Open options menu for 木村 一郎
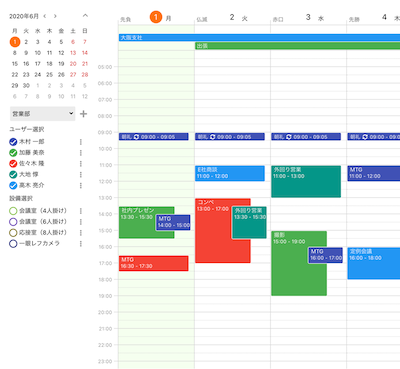Viewport: 400px width, 369px height. (x=81, y=142)
